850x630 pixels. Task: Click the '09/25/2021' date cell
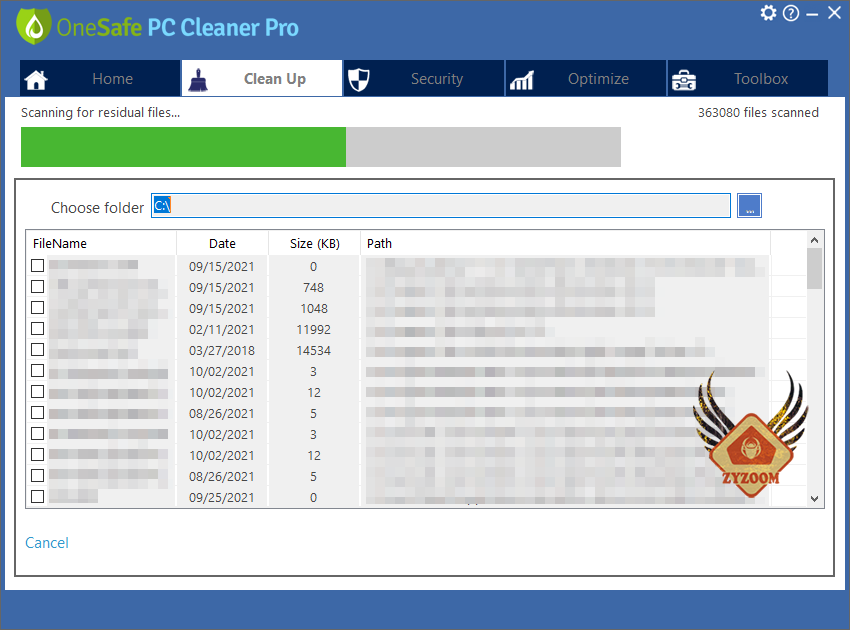coord(222,498)
